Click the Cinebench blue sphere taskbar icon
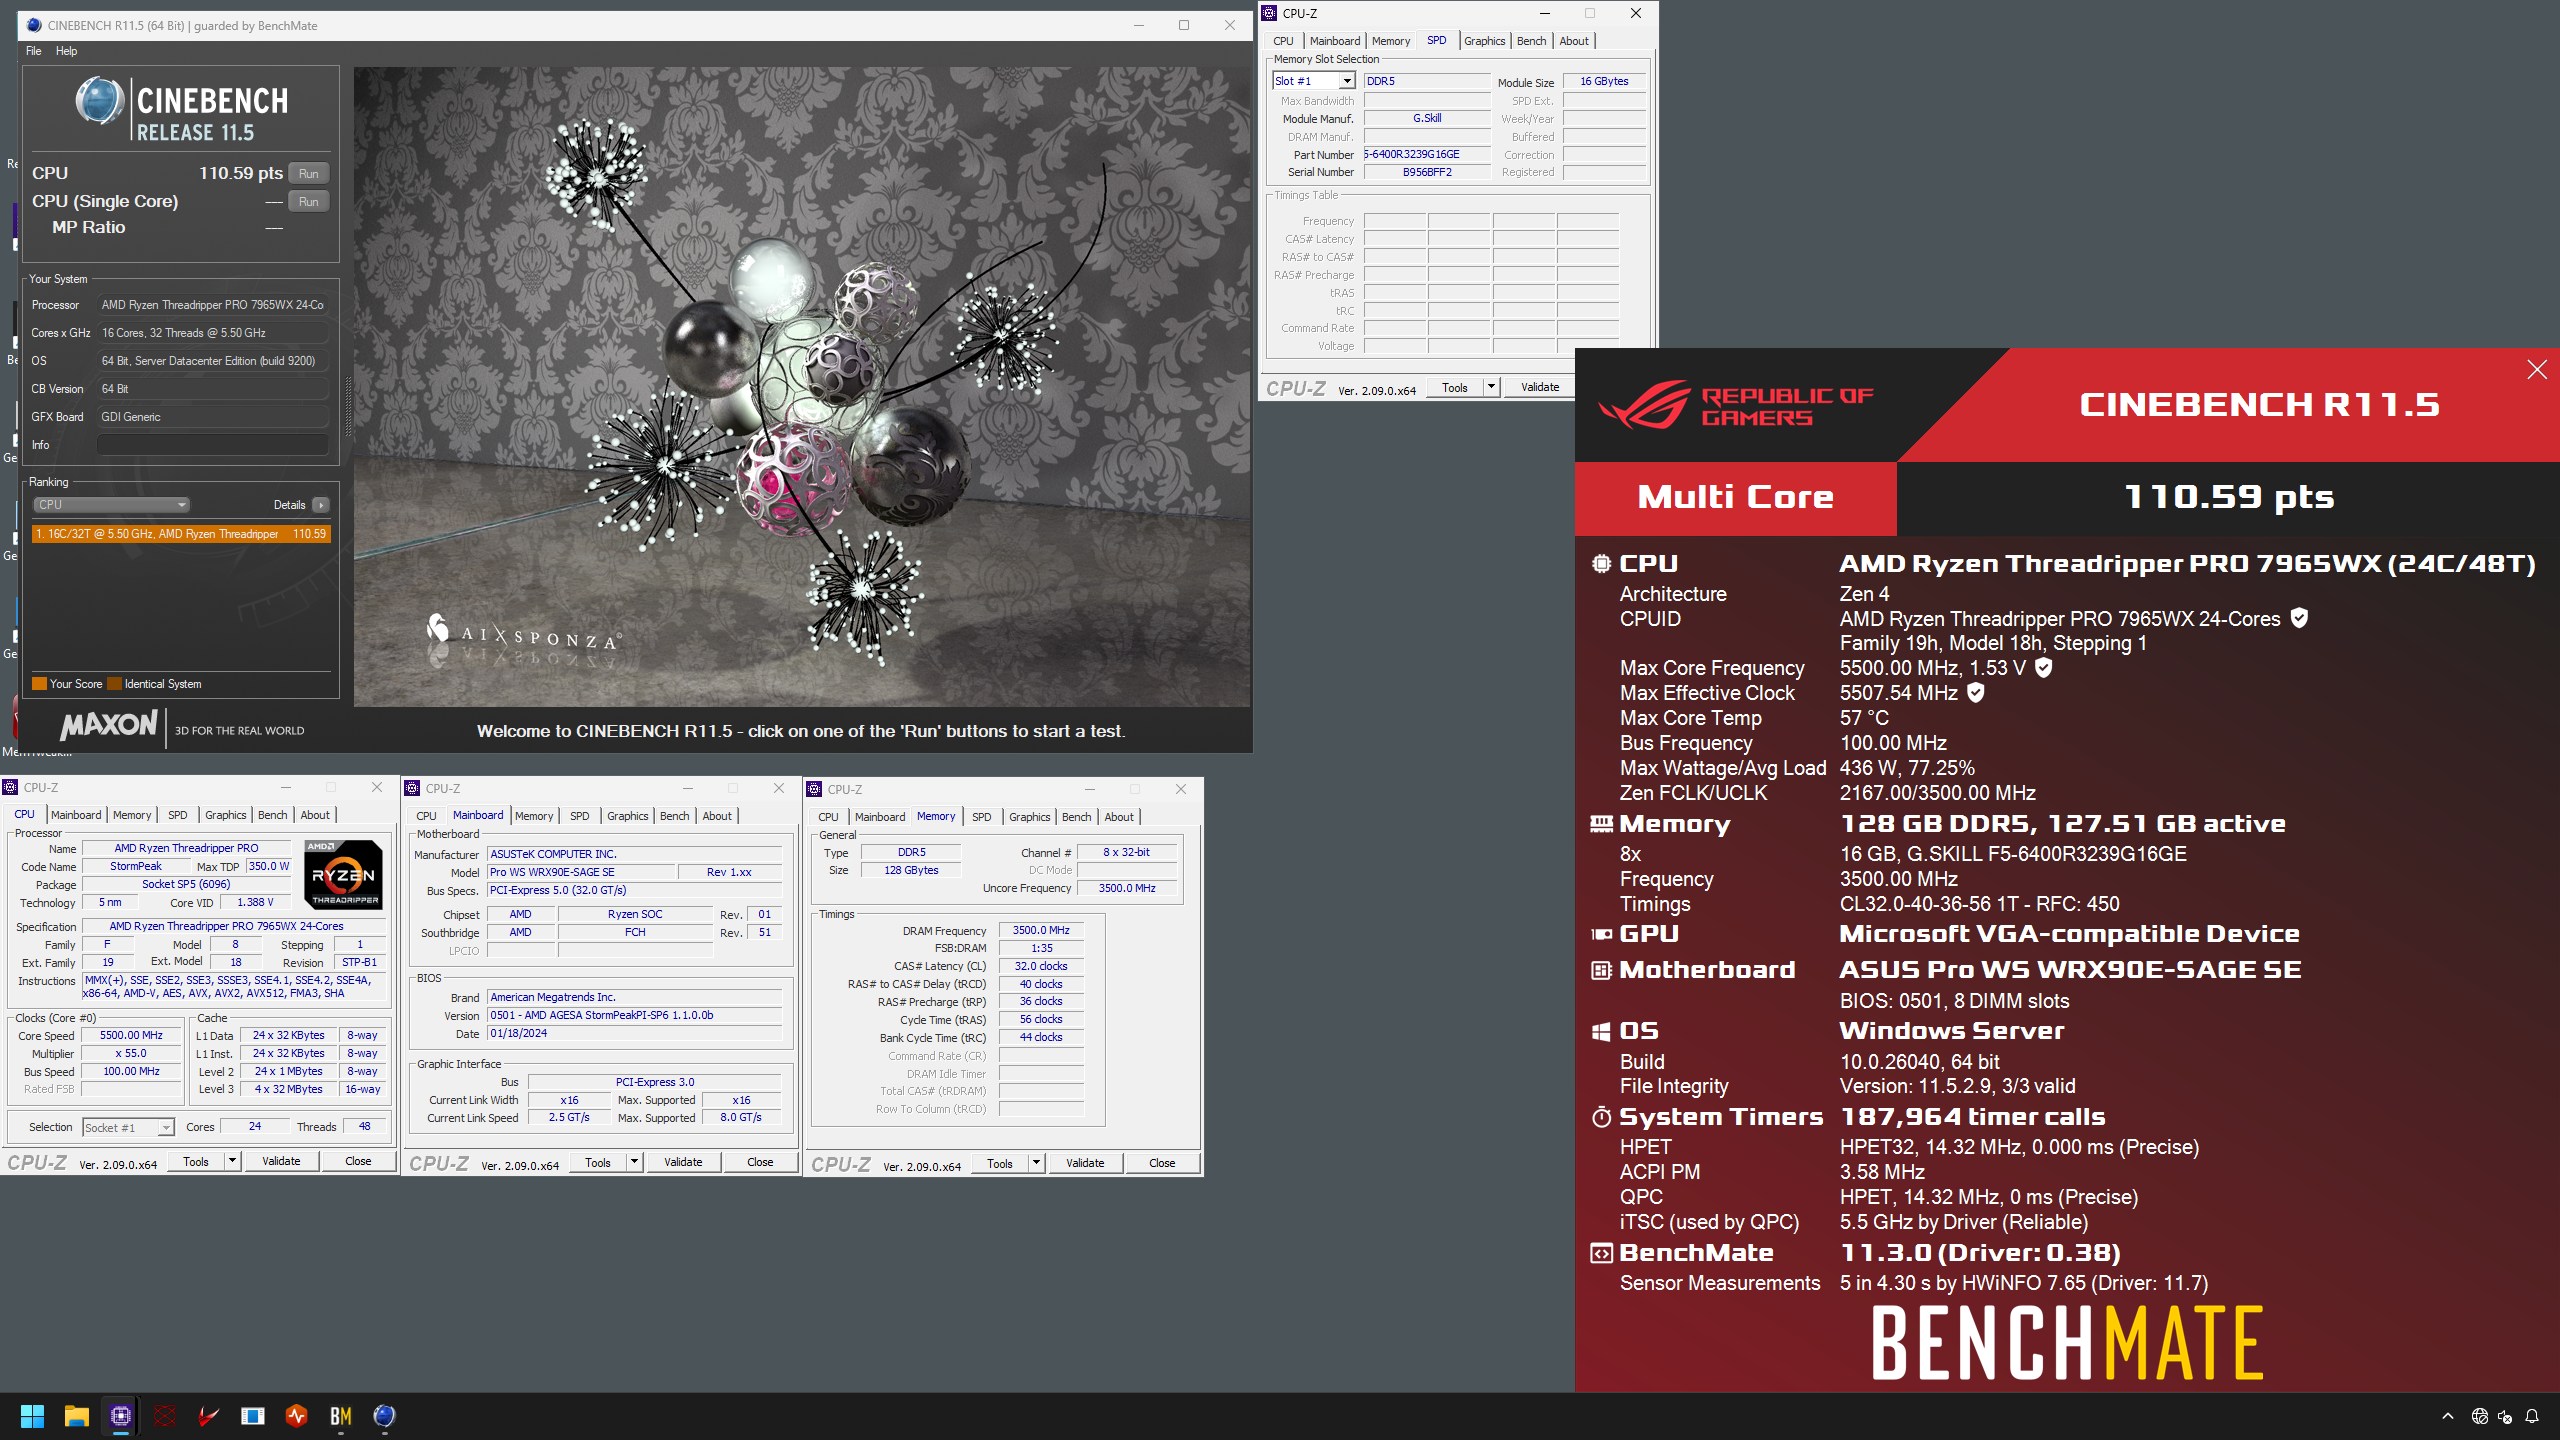The width and height of the screenshot is (2560, 1440). click(x=385, y=1415)
